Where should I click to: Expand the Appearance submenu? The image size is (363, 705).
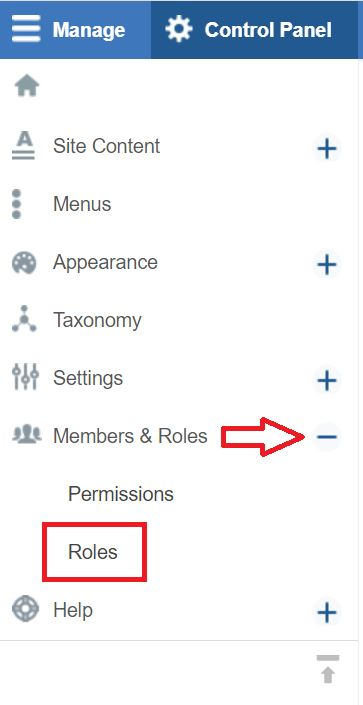(x=327, y=264)
